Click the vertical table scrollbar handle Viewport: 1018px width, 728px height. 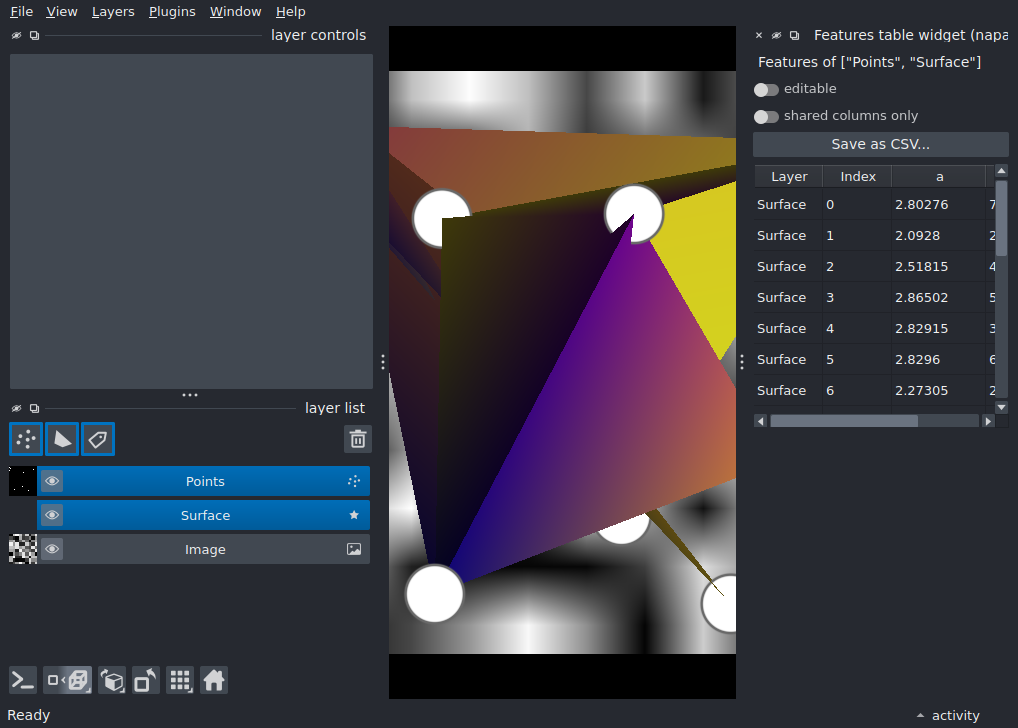coord(1001,218)
